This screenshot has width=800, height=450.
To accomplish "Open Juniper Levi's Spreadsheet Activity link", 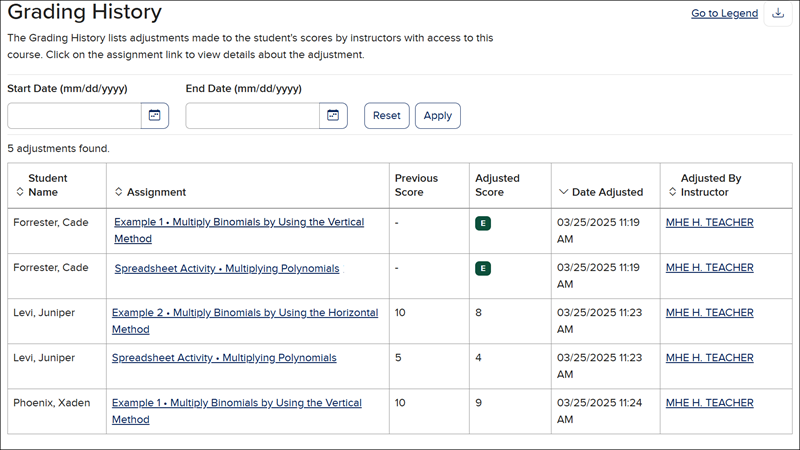I will (x=224, y=358).
